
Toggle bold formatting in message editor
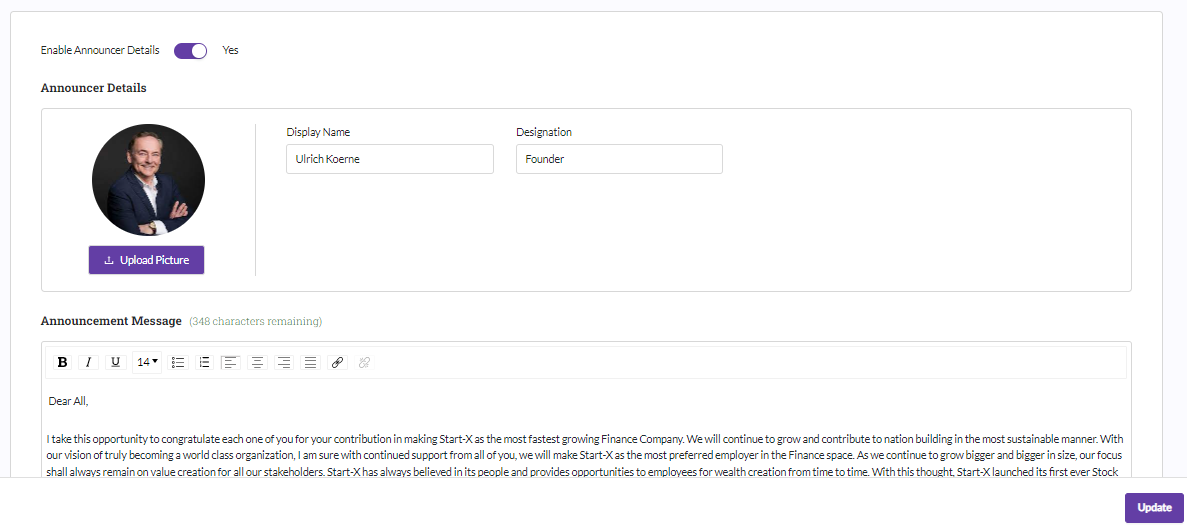click(x=63, y=362)
